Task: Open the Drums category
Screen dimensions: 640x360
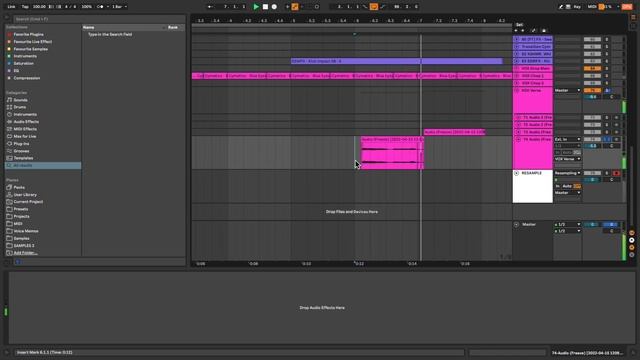Action: pyautogui.click(x=20, y=107)
